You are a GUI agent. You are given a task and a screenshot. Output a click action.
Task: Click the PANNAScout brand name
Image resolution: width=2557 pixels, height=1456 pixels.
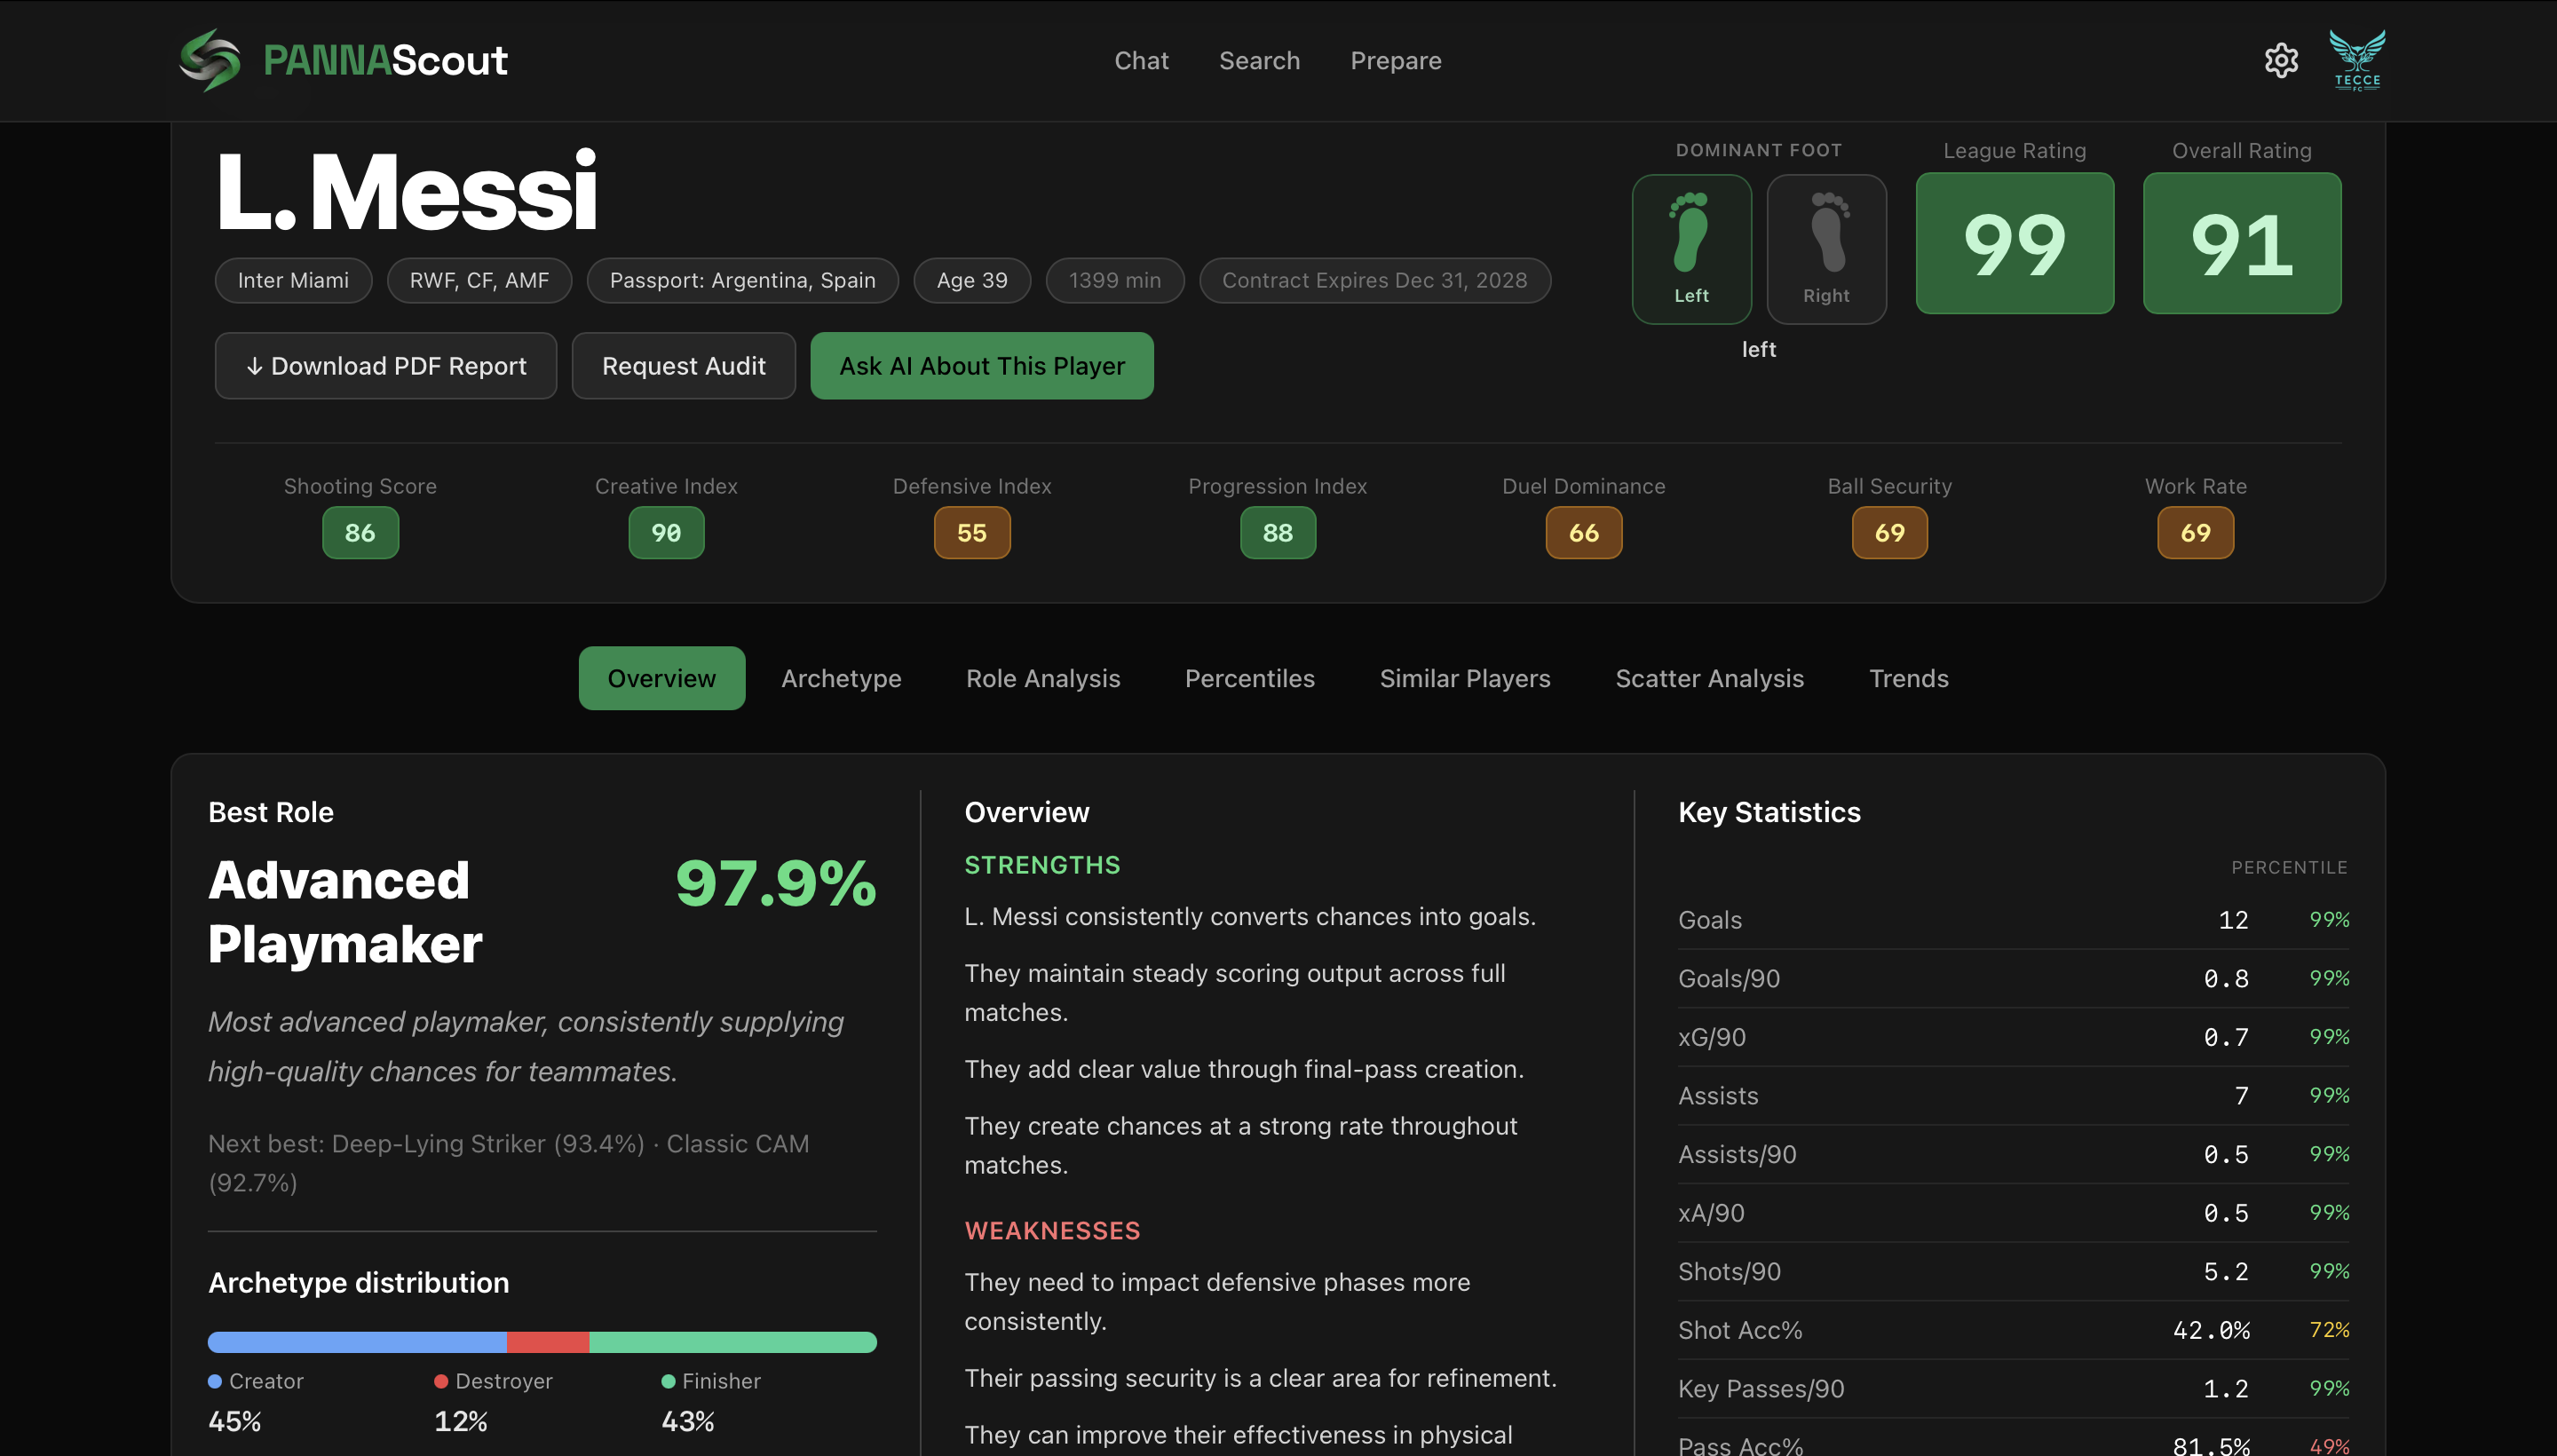click(385, 60)
